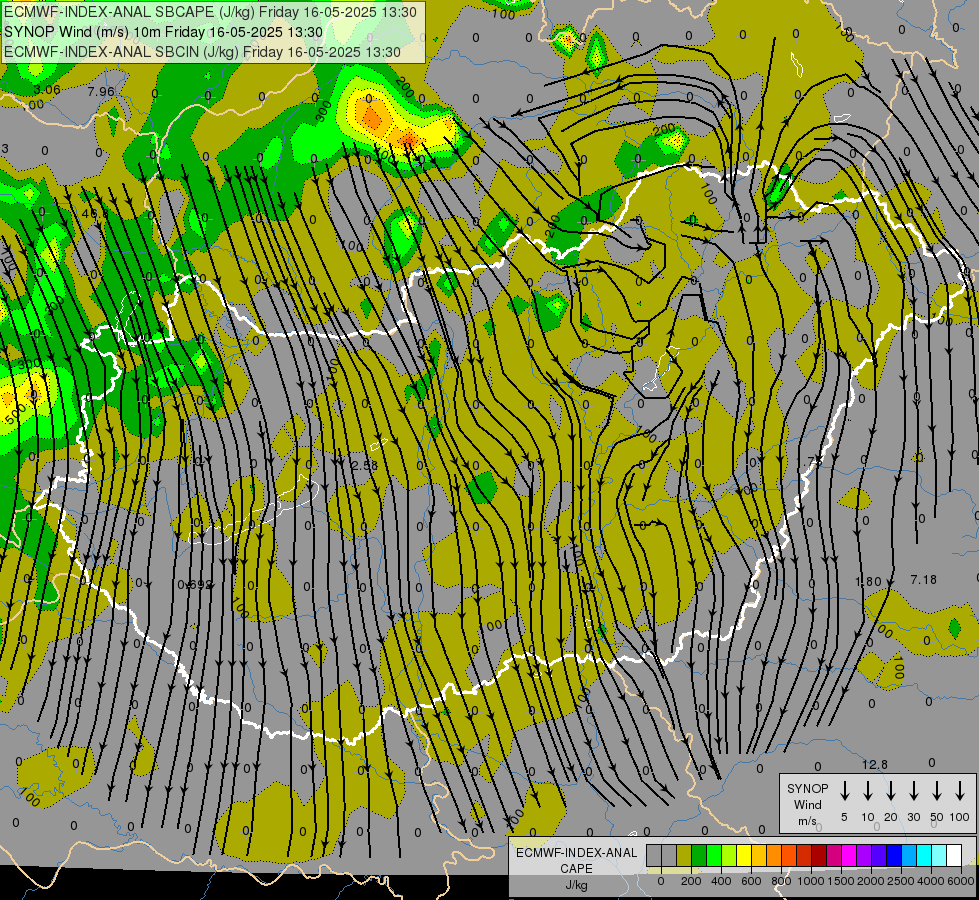Click the m/s unit label in wind legend
Screen dimensions: 979x900
807,821
